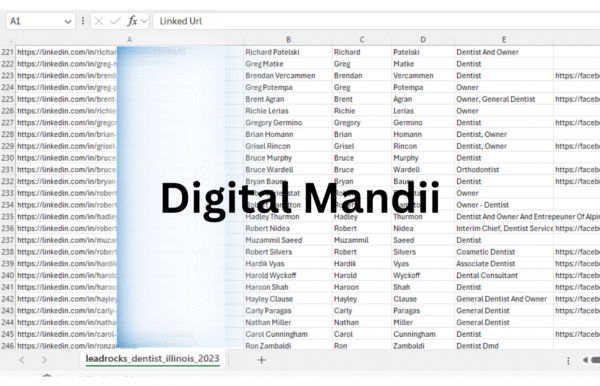Click the fx insert function icon
Image resolution: width=600 pixels, height=386 pixels.
pos(132,21)
